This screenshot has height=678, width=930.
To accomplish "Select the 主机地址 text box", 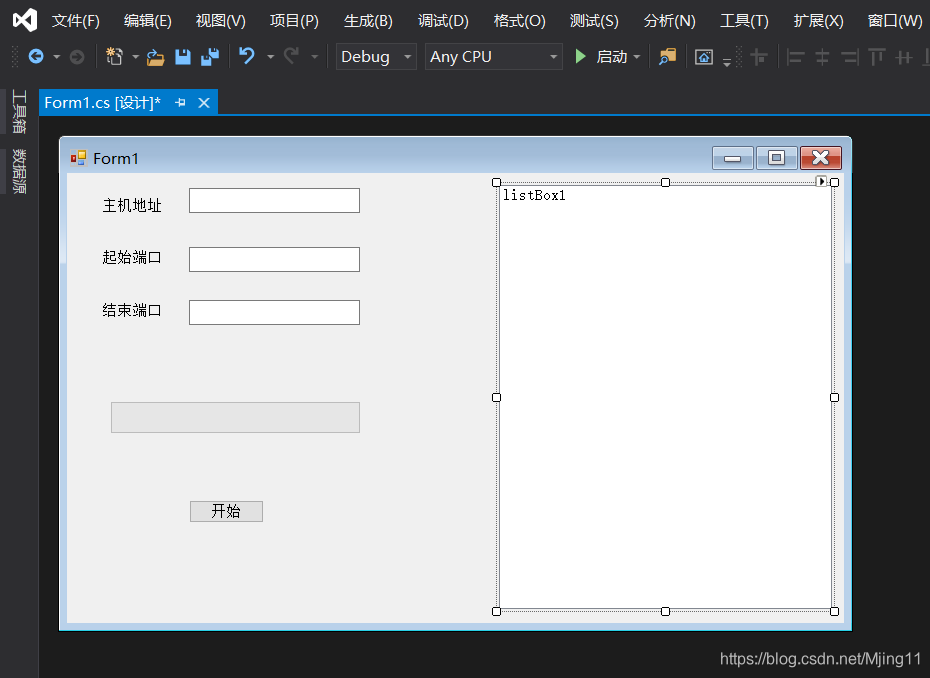I will pos(274,200).
